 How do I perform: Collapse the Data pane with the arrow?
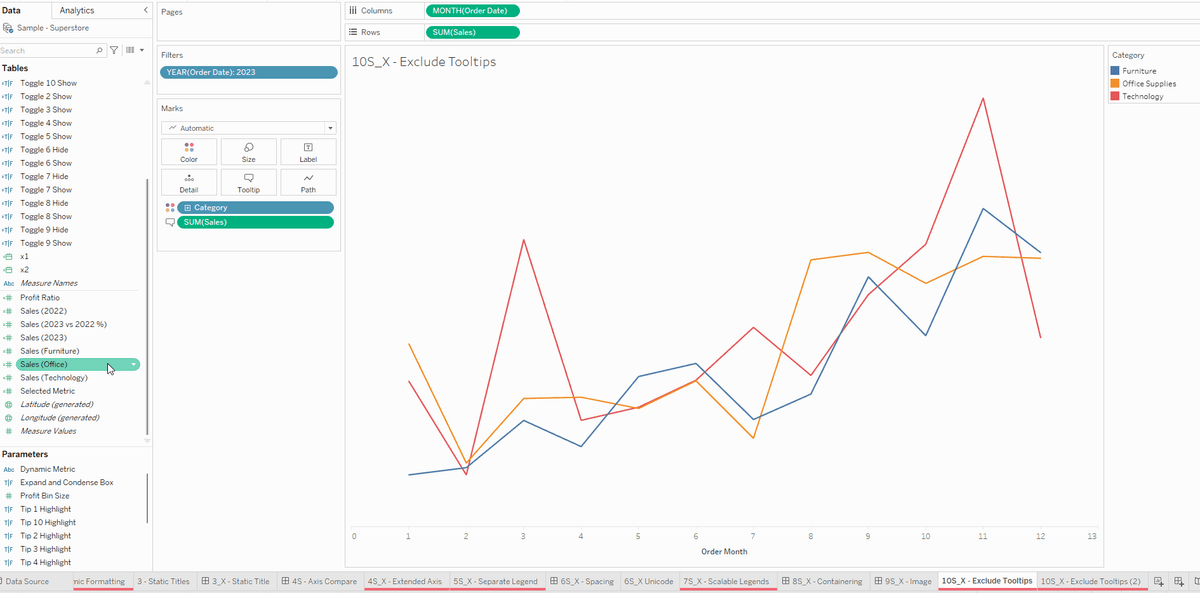pos(146,10)
